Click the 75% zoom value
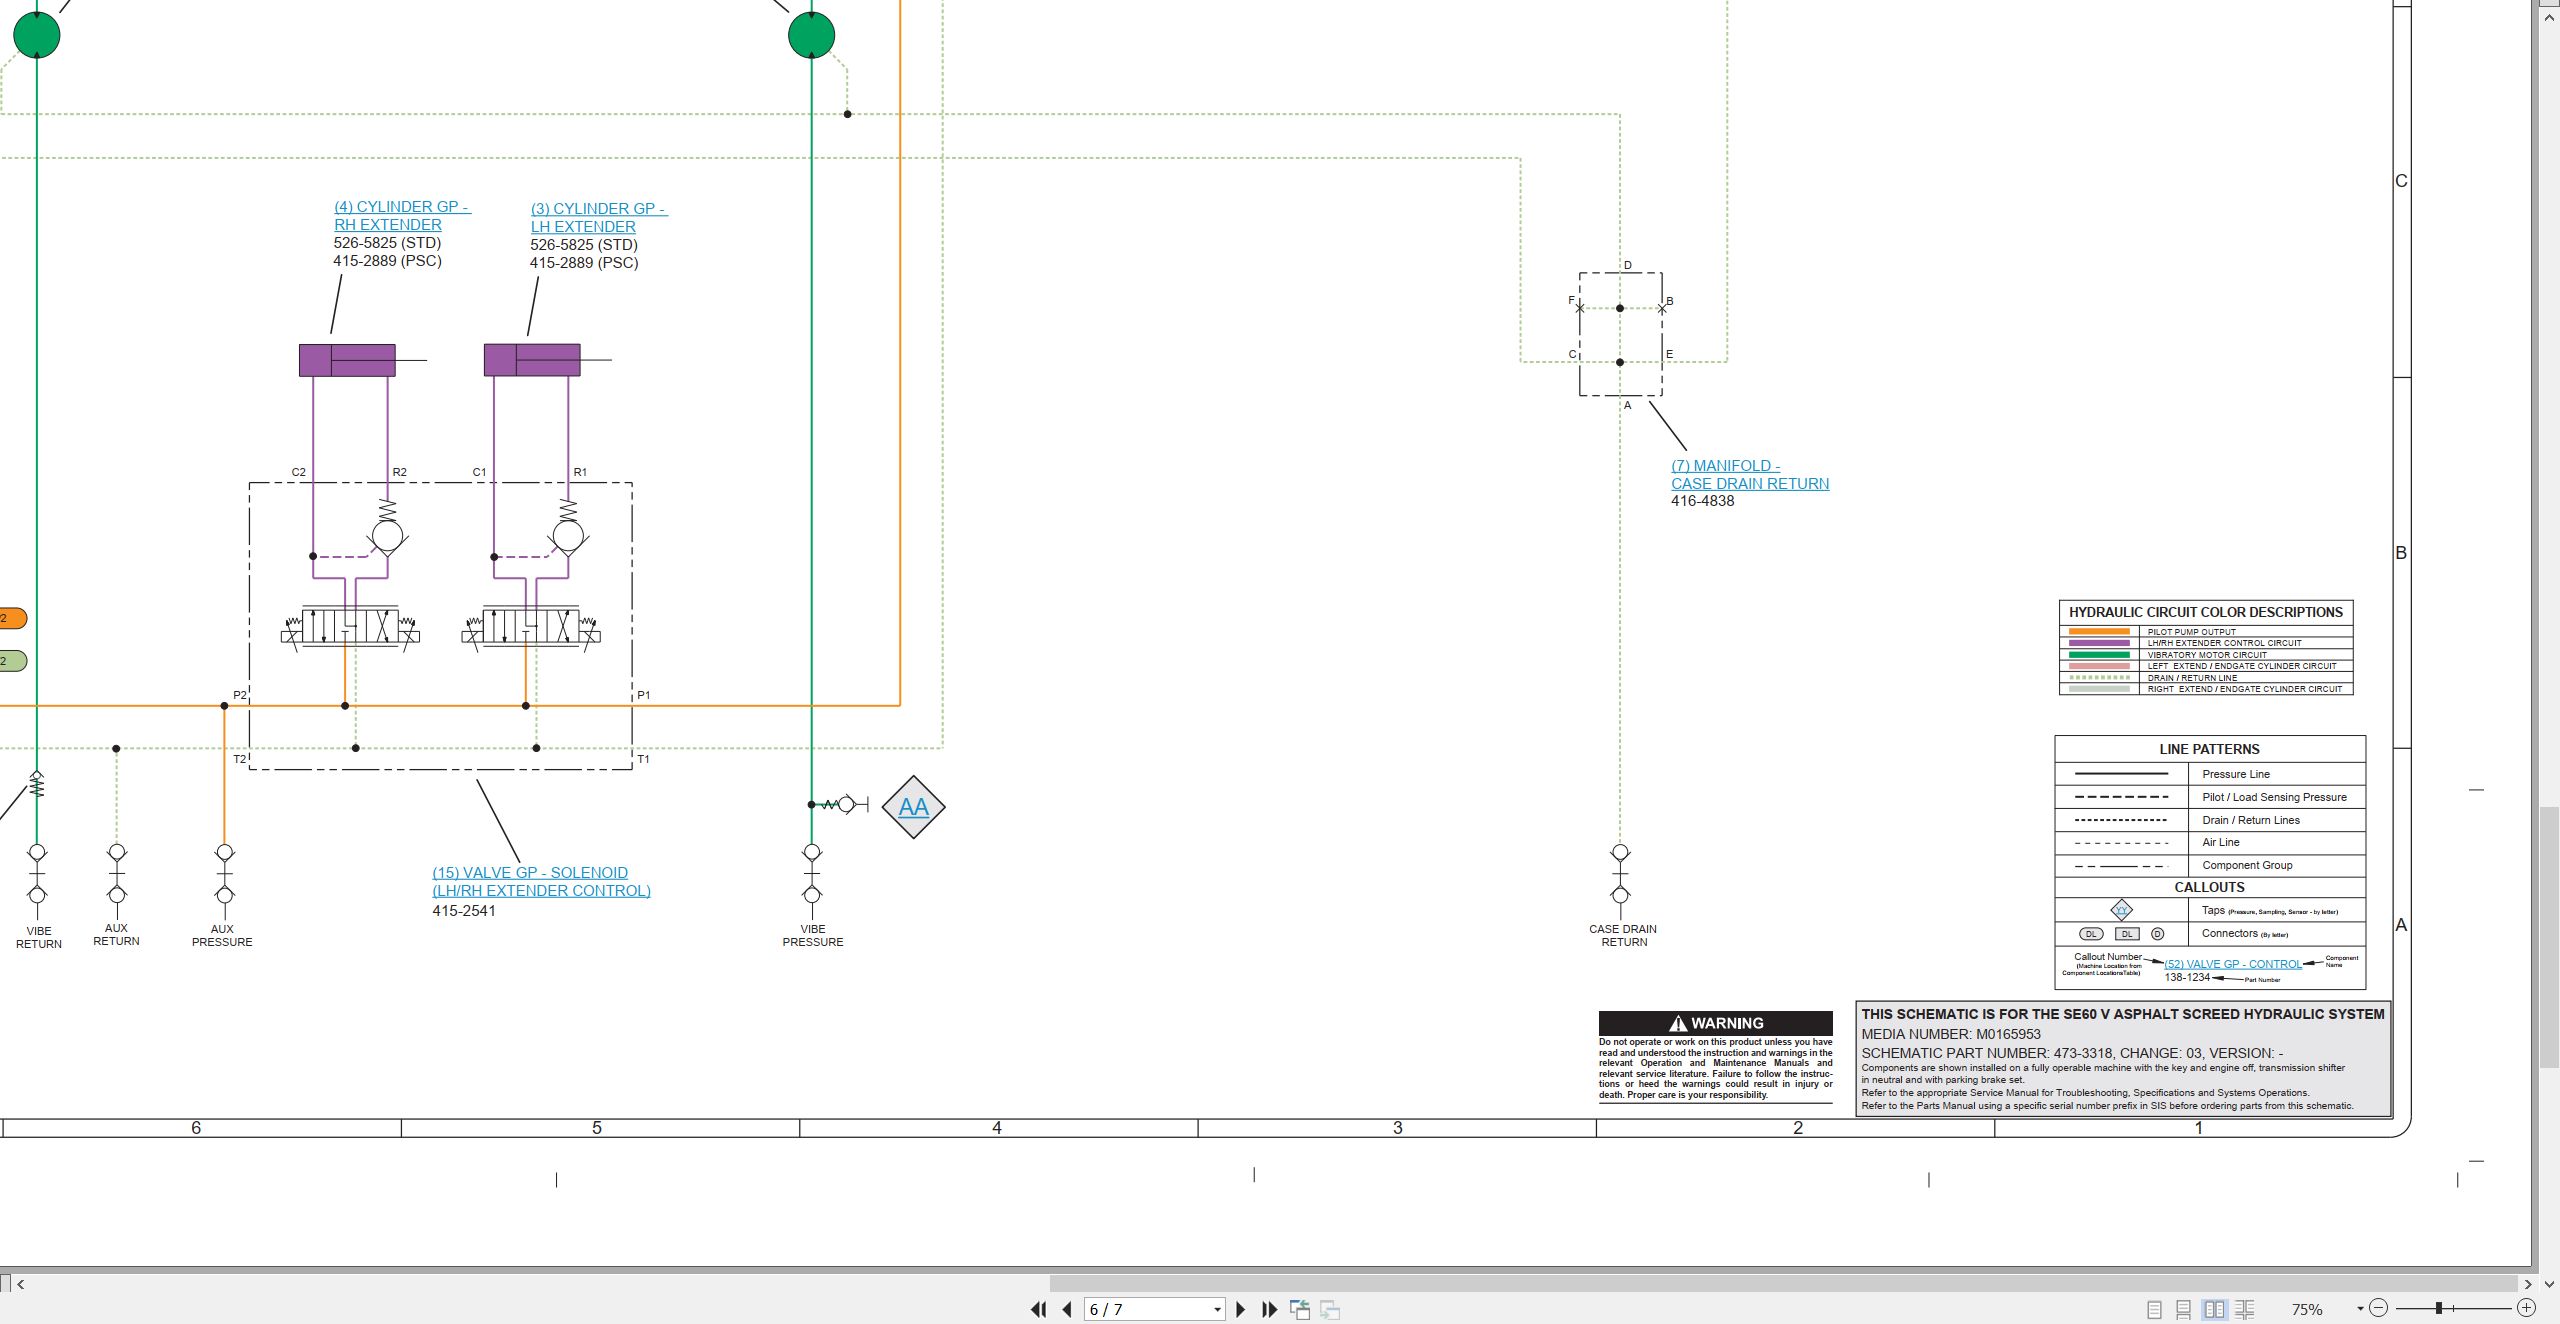This screenshot has width=2560, height=1324. point(2307,1309)
